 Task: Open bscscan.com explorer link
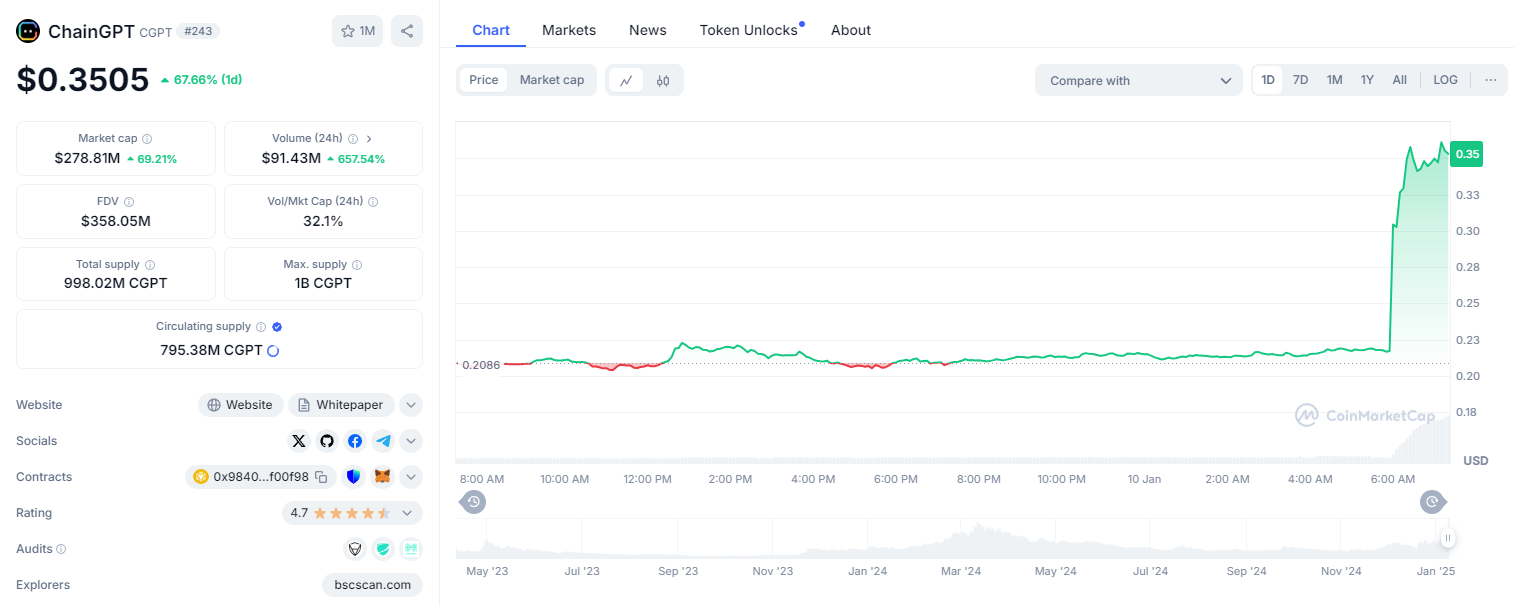372,585
